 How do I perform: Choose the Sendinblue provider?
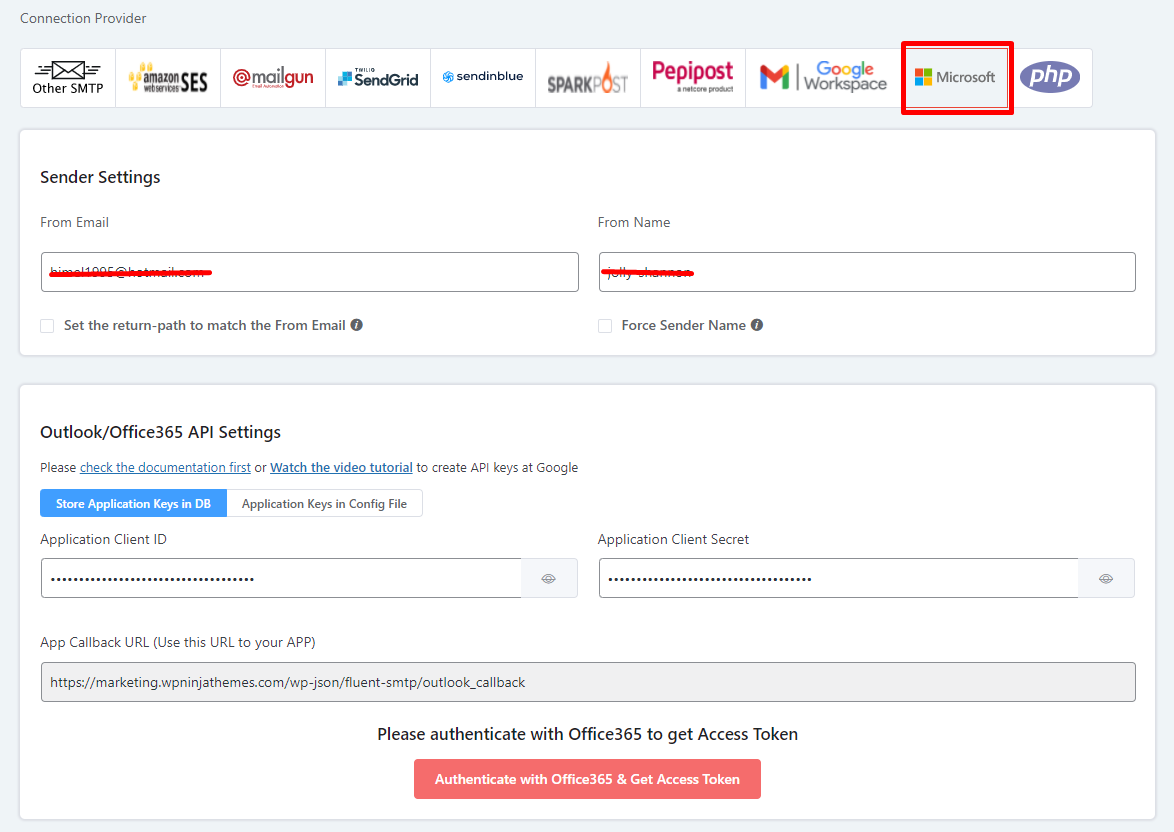tap(483, 78)
